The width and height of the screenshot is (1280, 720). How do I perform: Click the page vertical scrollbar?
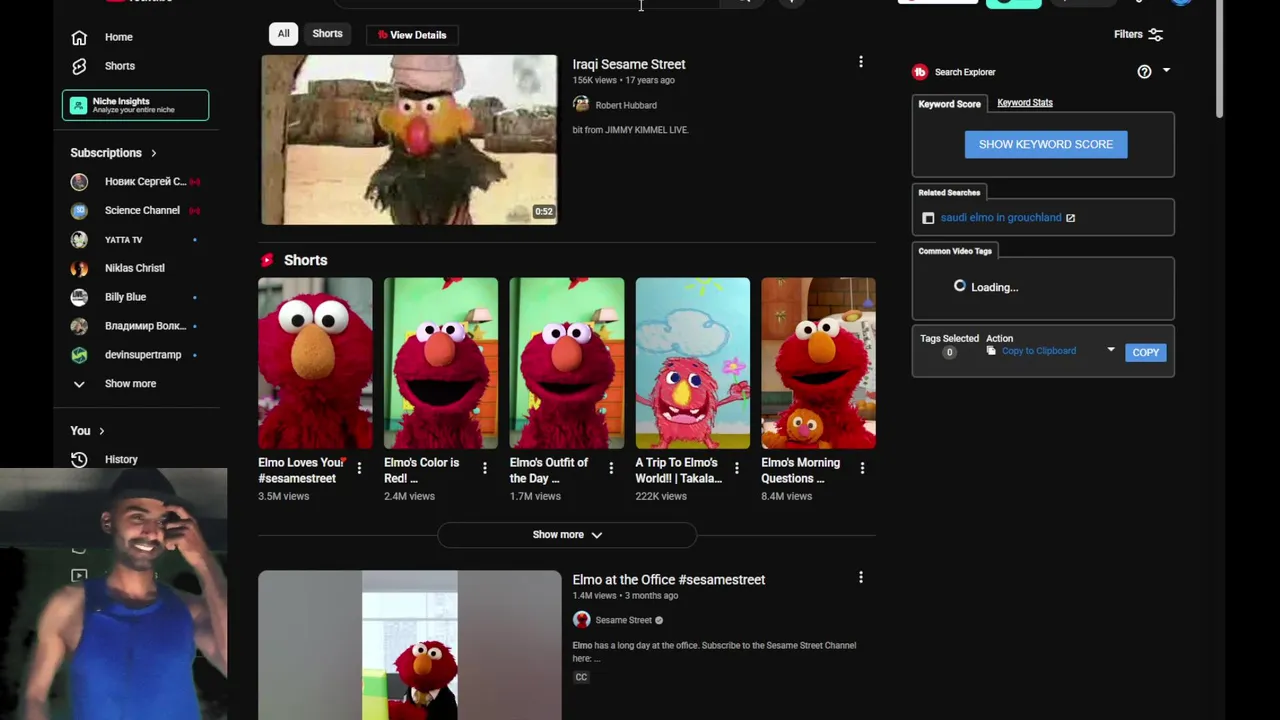pos(1219,60)
